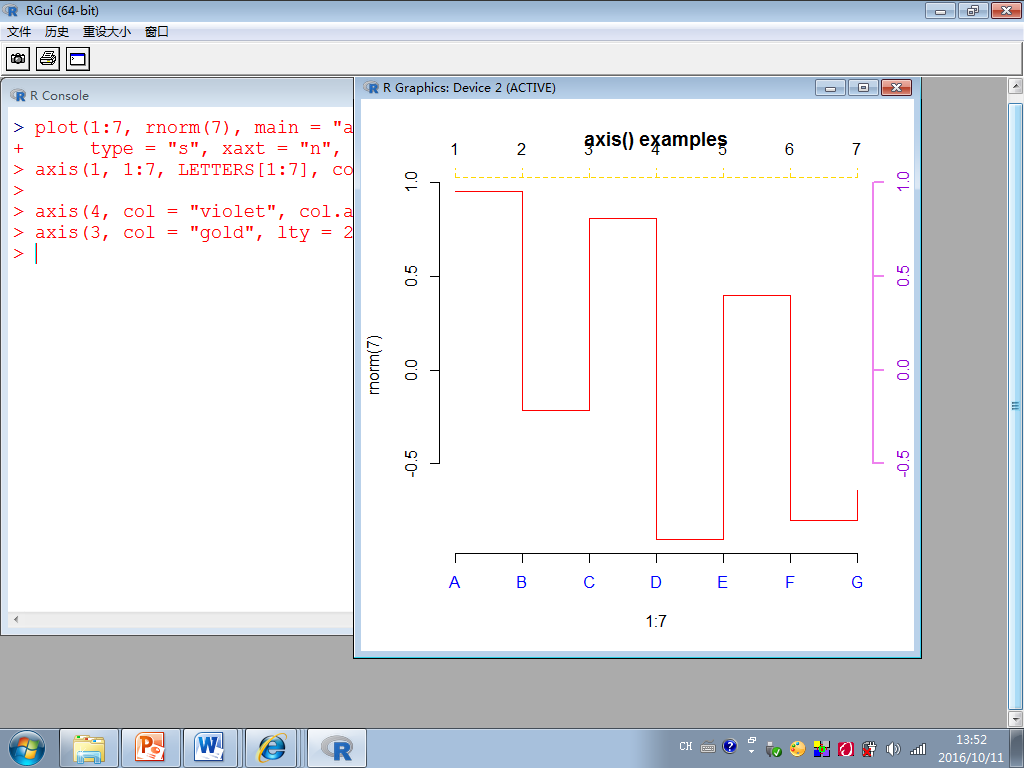Click the RGui vertical scrollbar up arrow

1015,86
